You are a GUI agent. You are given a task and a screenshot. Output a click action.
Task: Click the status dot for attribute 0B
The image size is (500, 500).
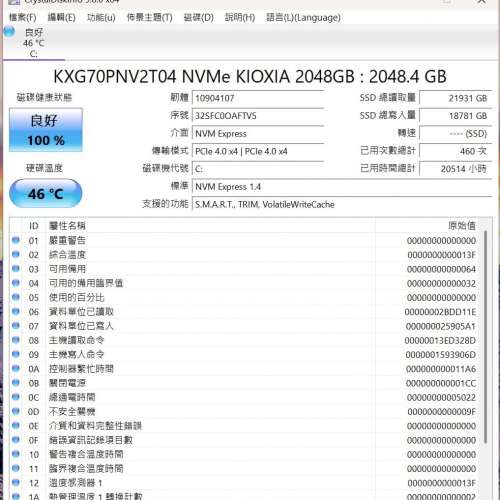coord(16,383)
